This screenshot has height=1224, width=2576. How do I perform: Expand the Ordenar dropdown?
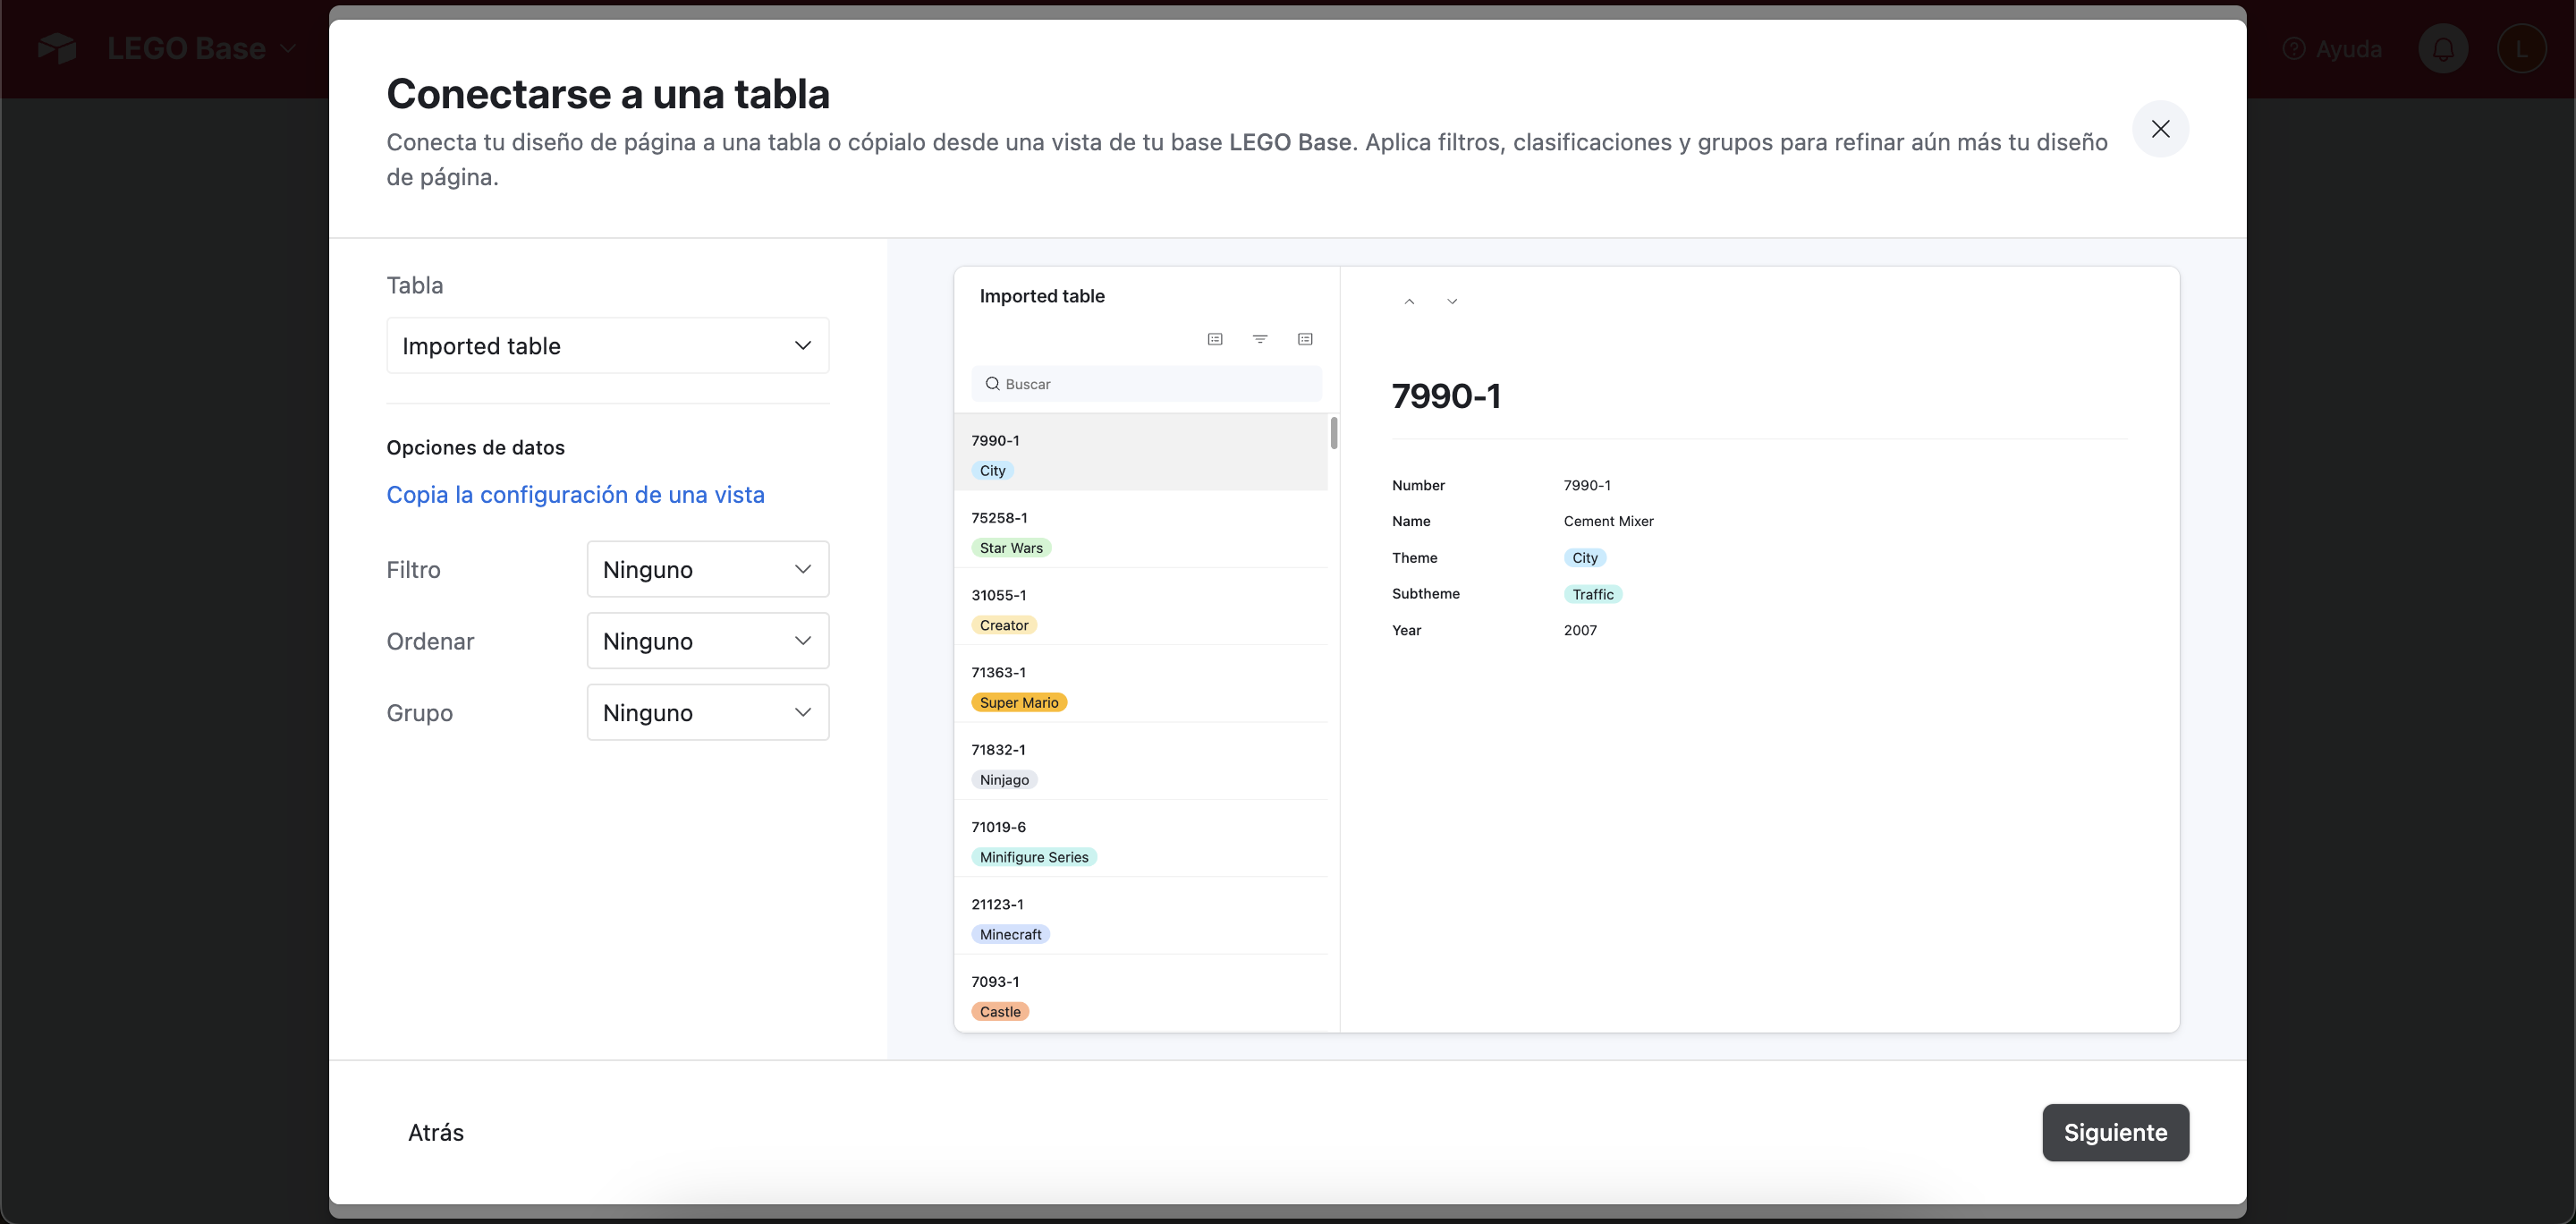(x=707, y=641)
